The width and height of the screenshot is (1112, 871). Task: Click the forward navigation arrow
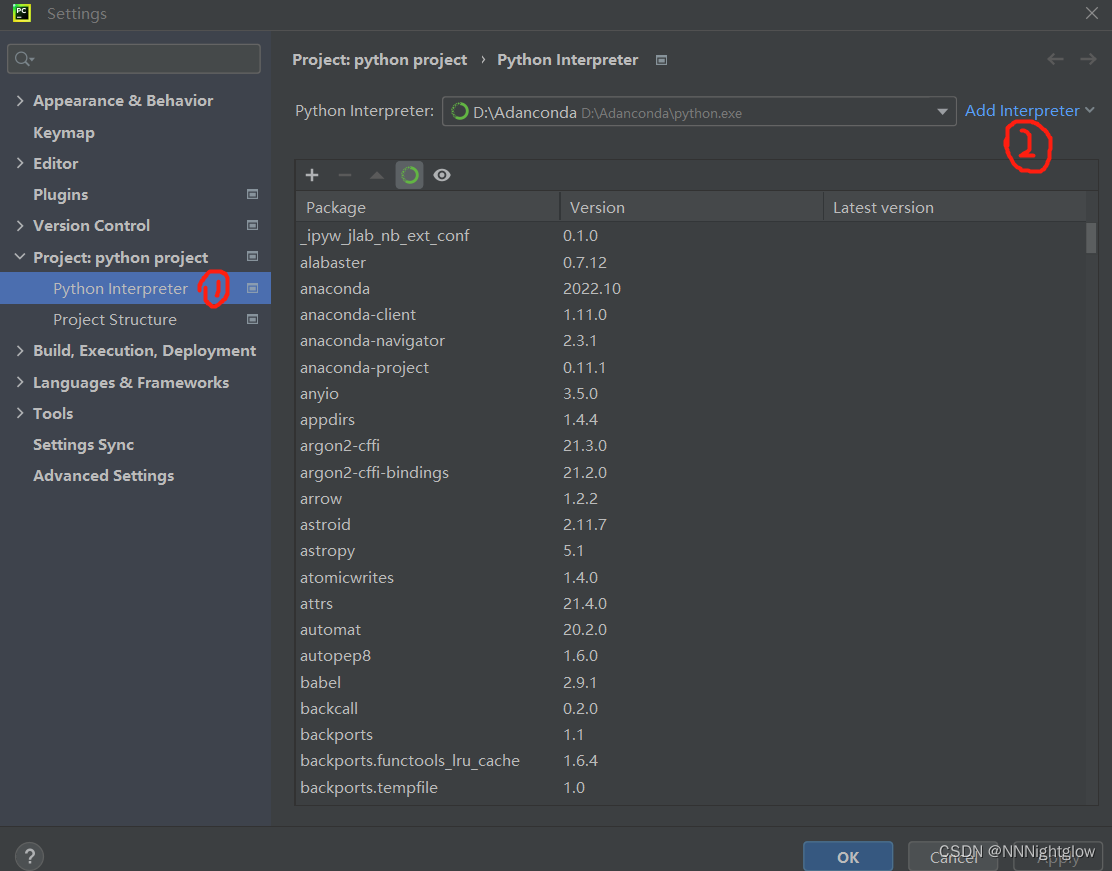point(1089,60)
